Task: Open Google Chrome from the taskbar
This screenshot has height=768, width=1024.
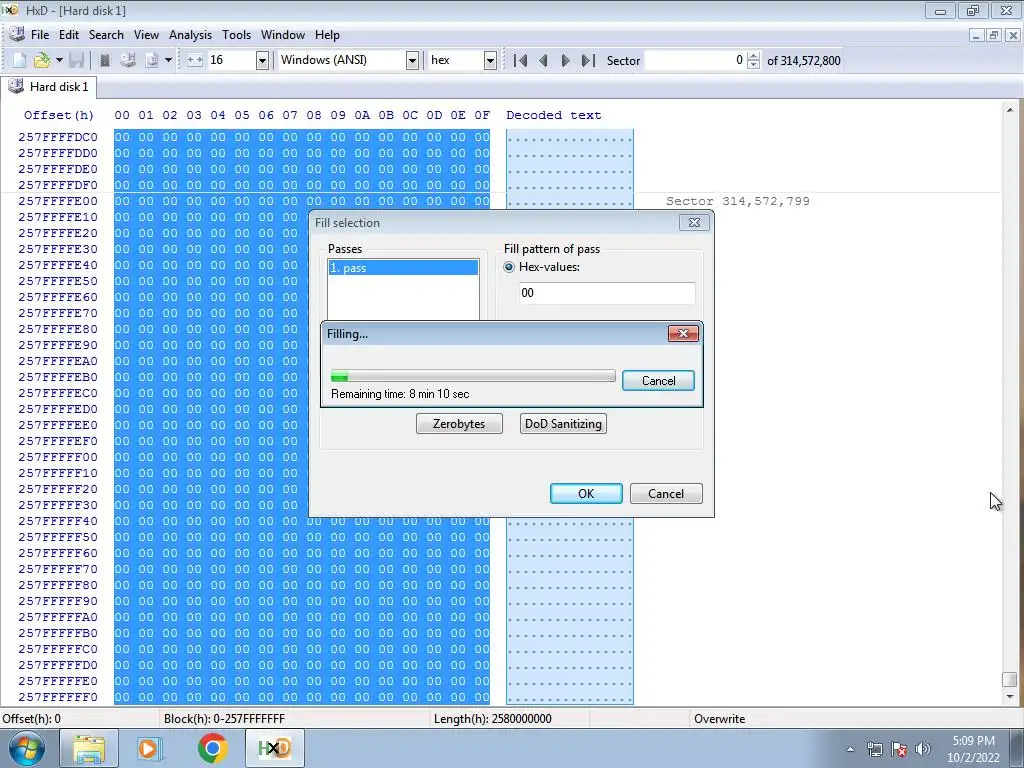Action: pyautogui.click(x=212, y=748)
